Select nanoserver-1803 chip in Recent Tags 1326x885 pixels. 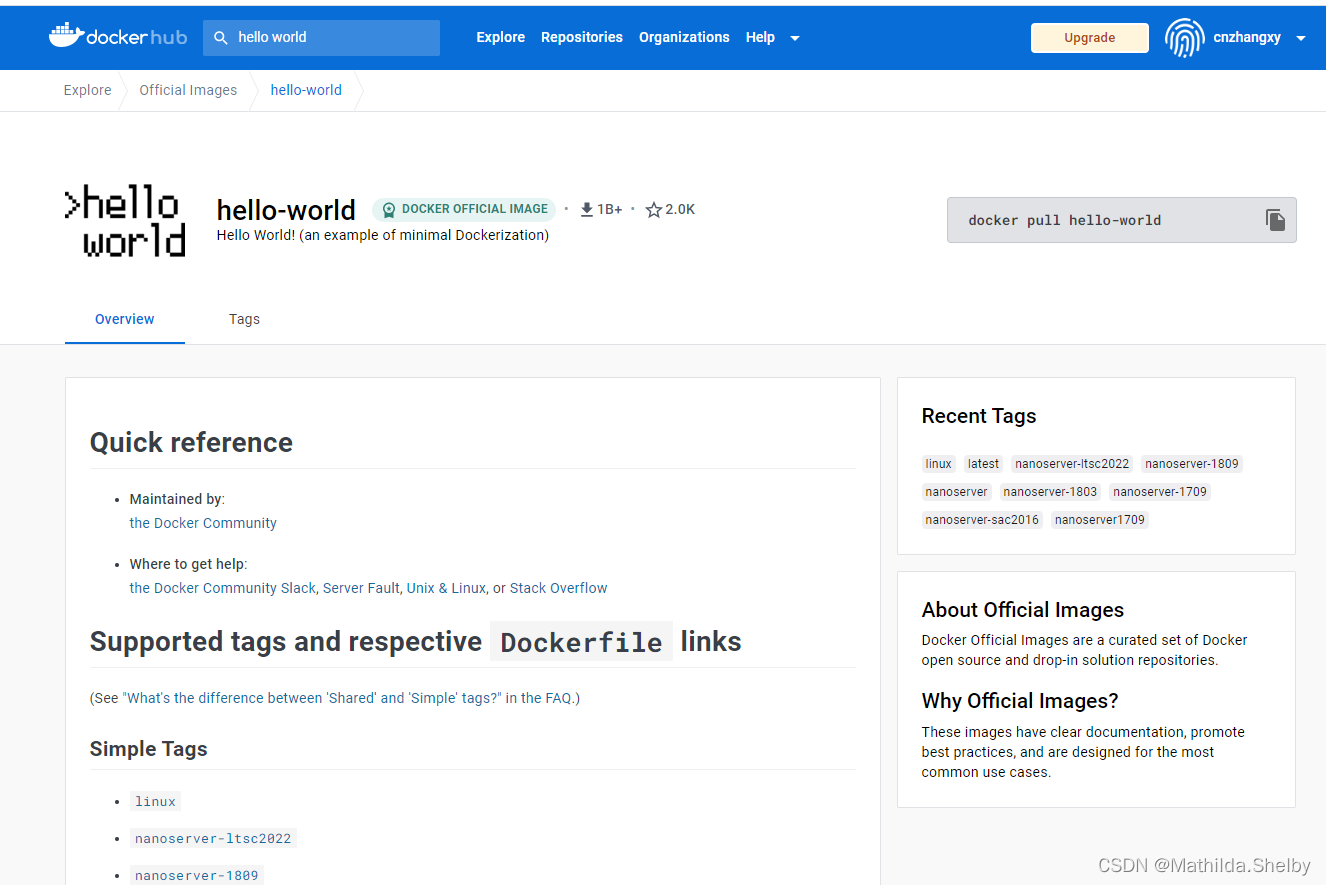pyautogui.click(x=1050, y=492)
